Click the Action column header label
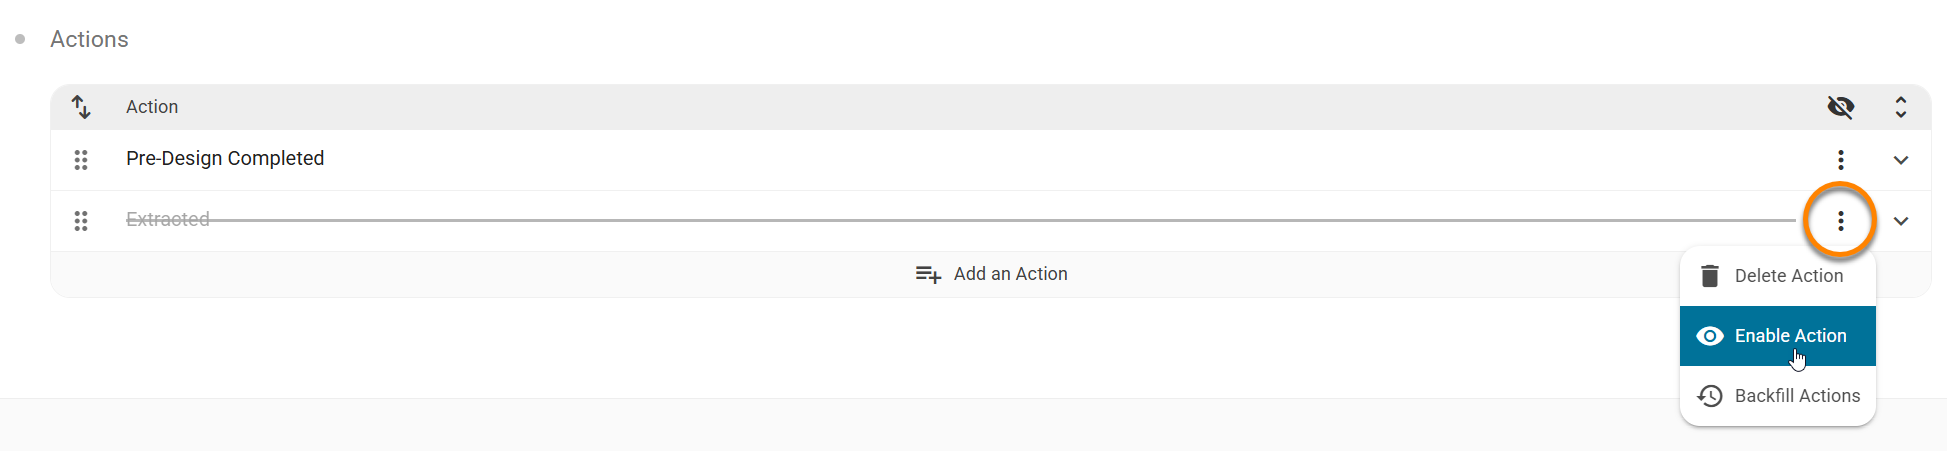 (x=152, y=107)
